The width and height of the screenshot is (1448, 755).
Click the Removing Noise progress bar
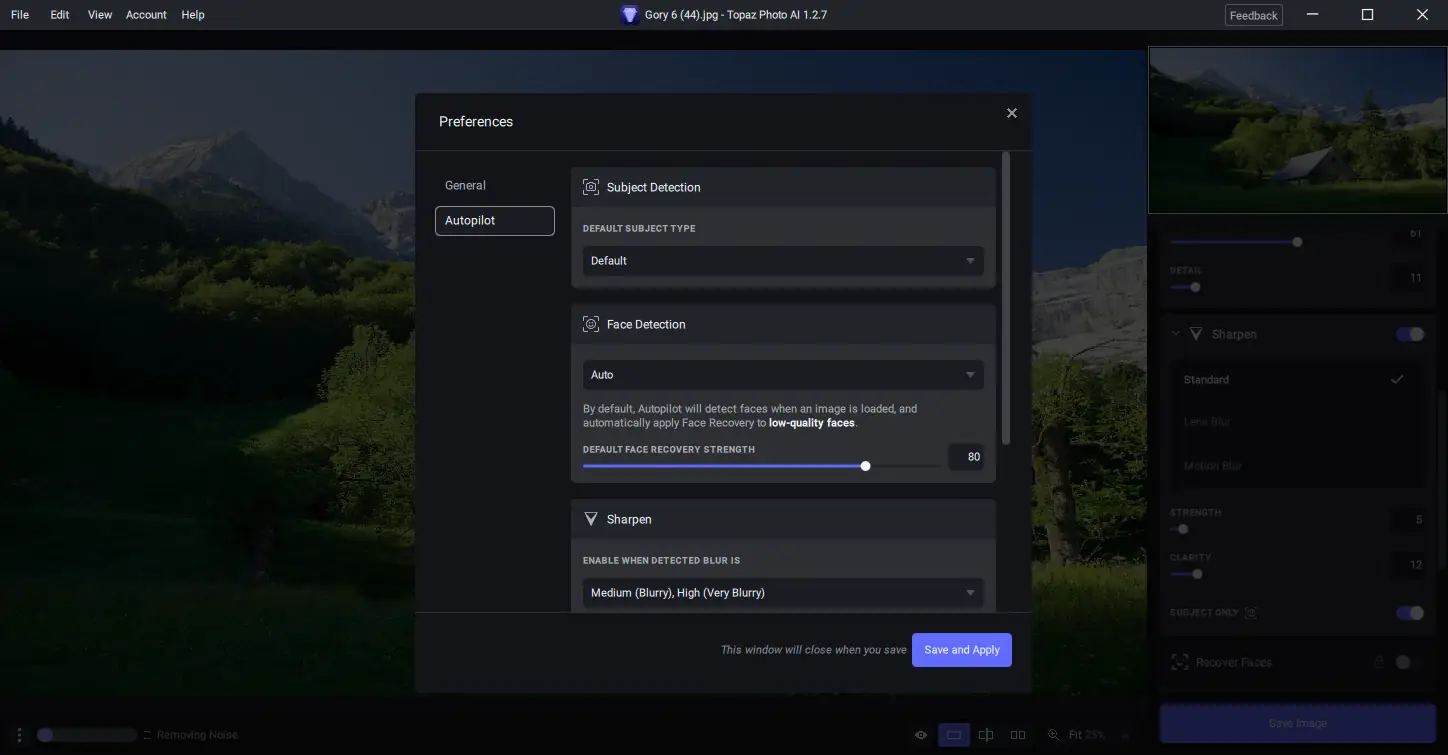[86, 735]
